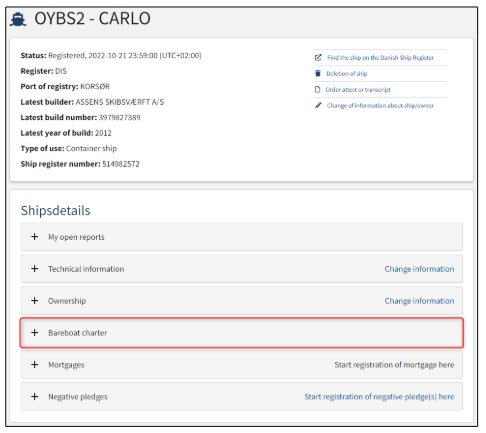Start registration of negative pledge(s) here
Screen dimensions: 486x433
coord(379,397)
